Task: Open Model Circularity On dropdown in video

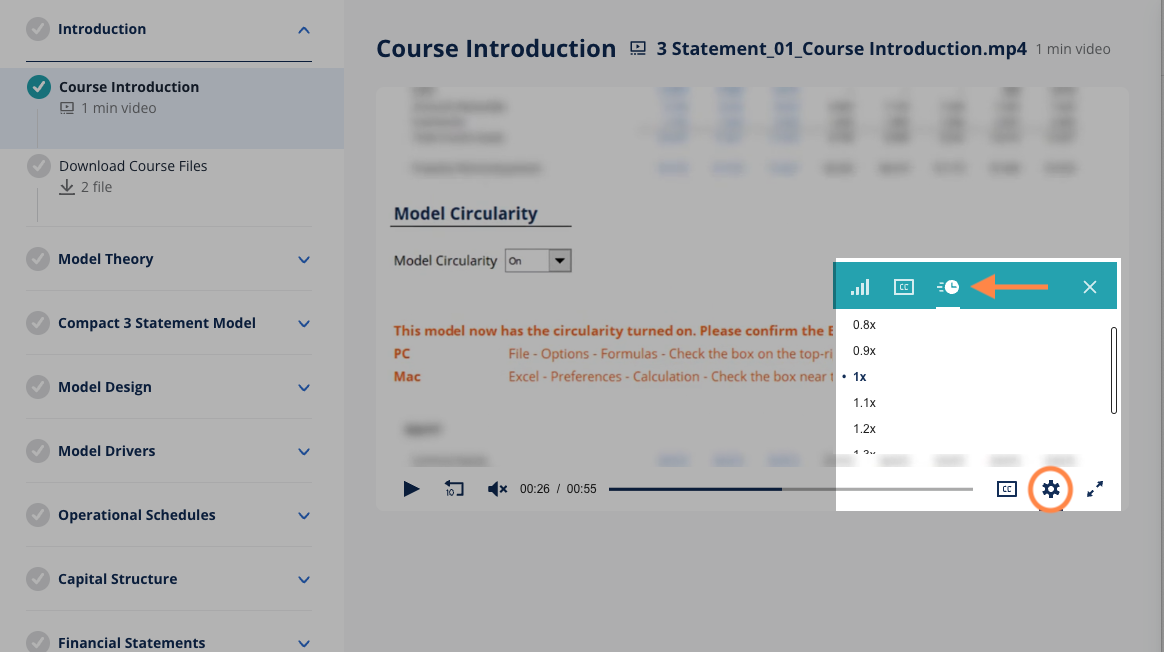Action: pos(538,261)
